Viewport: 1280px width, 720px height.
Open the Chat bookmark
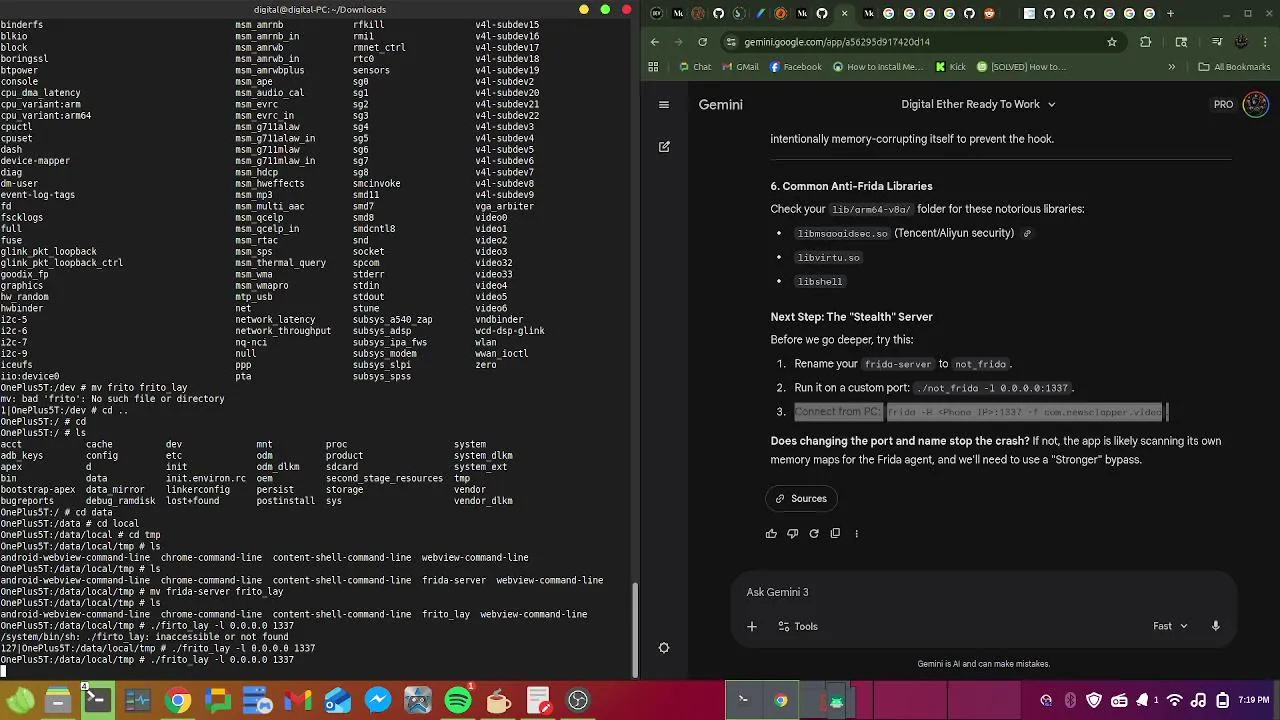(694, 67)
